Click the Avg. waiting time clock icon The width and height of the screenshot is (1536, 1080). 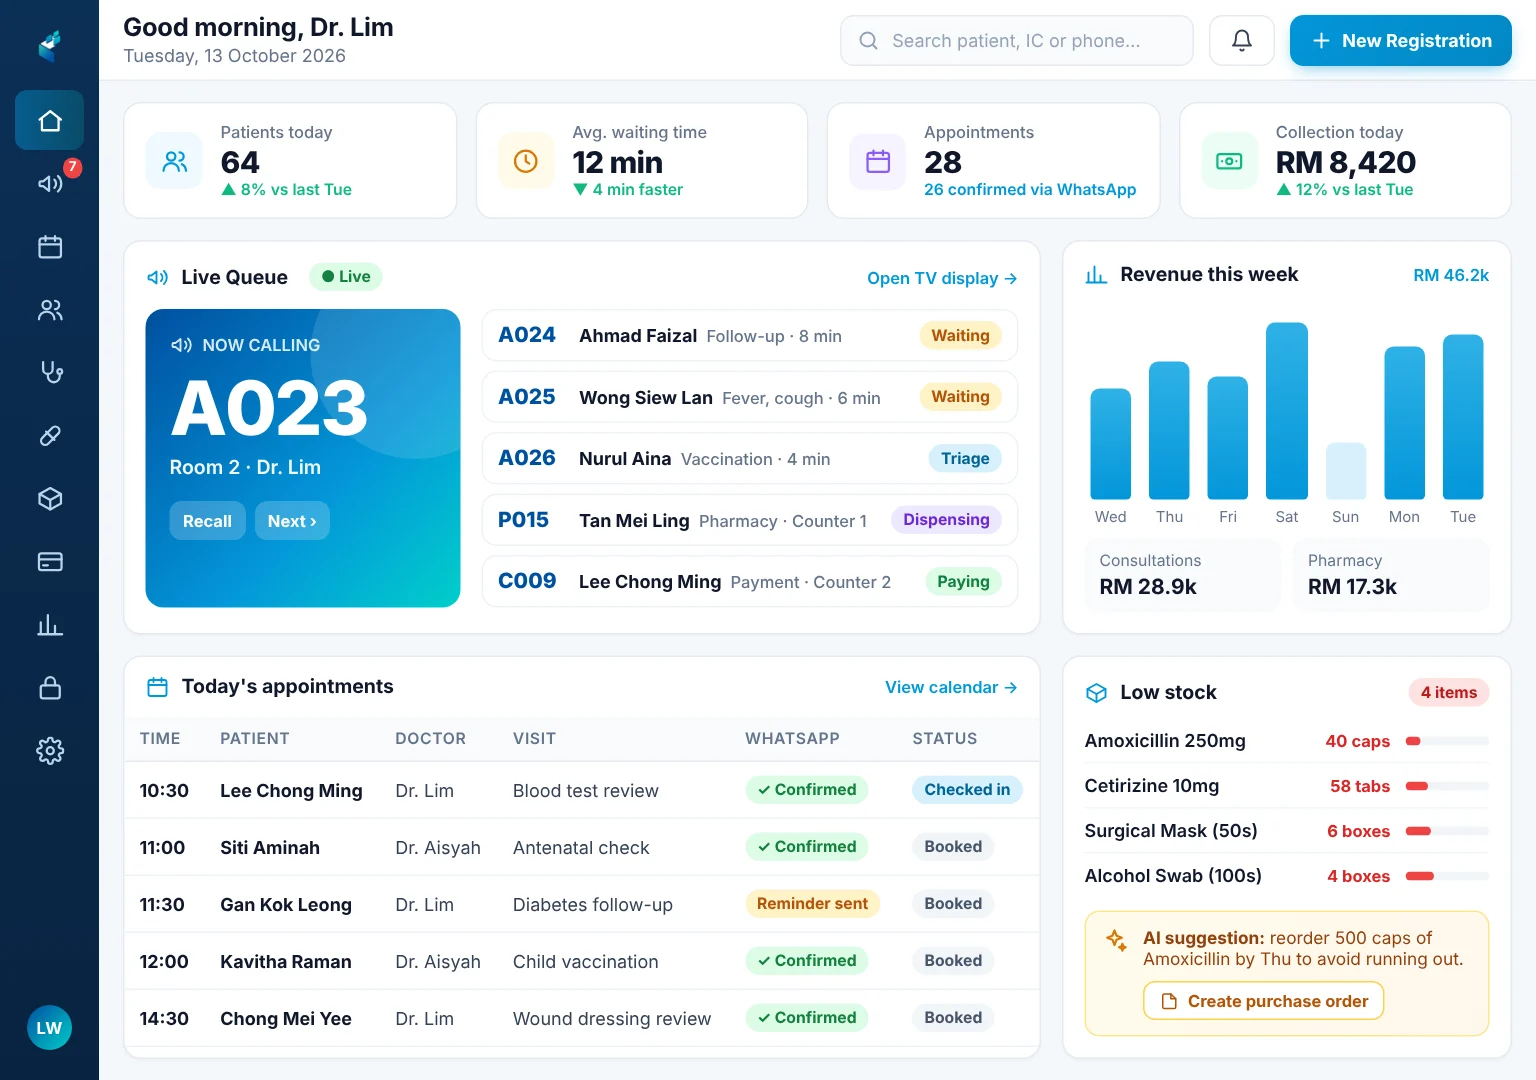pos(526,161)
